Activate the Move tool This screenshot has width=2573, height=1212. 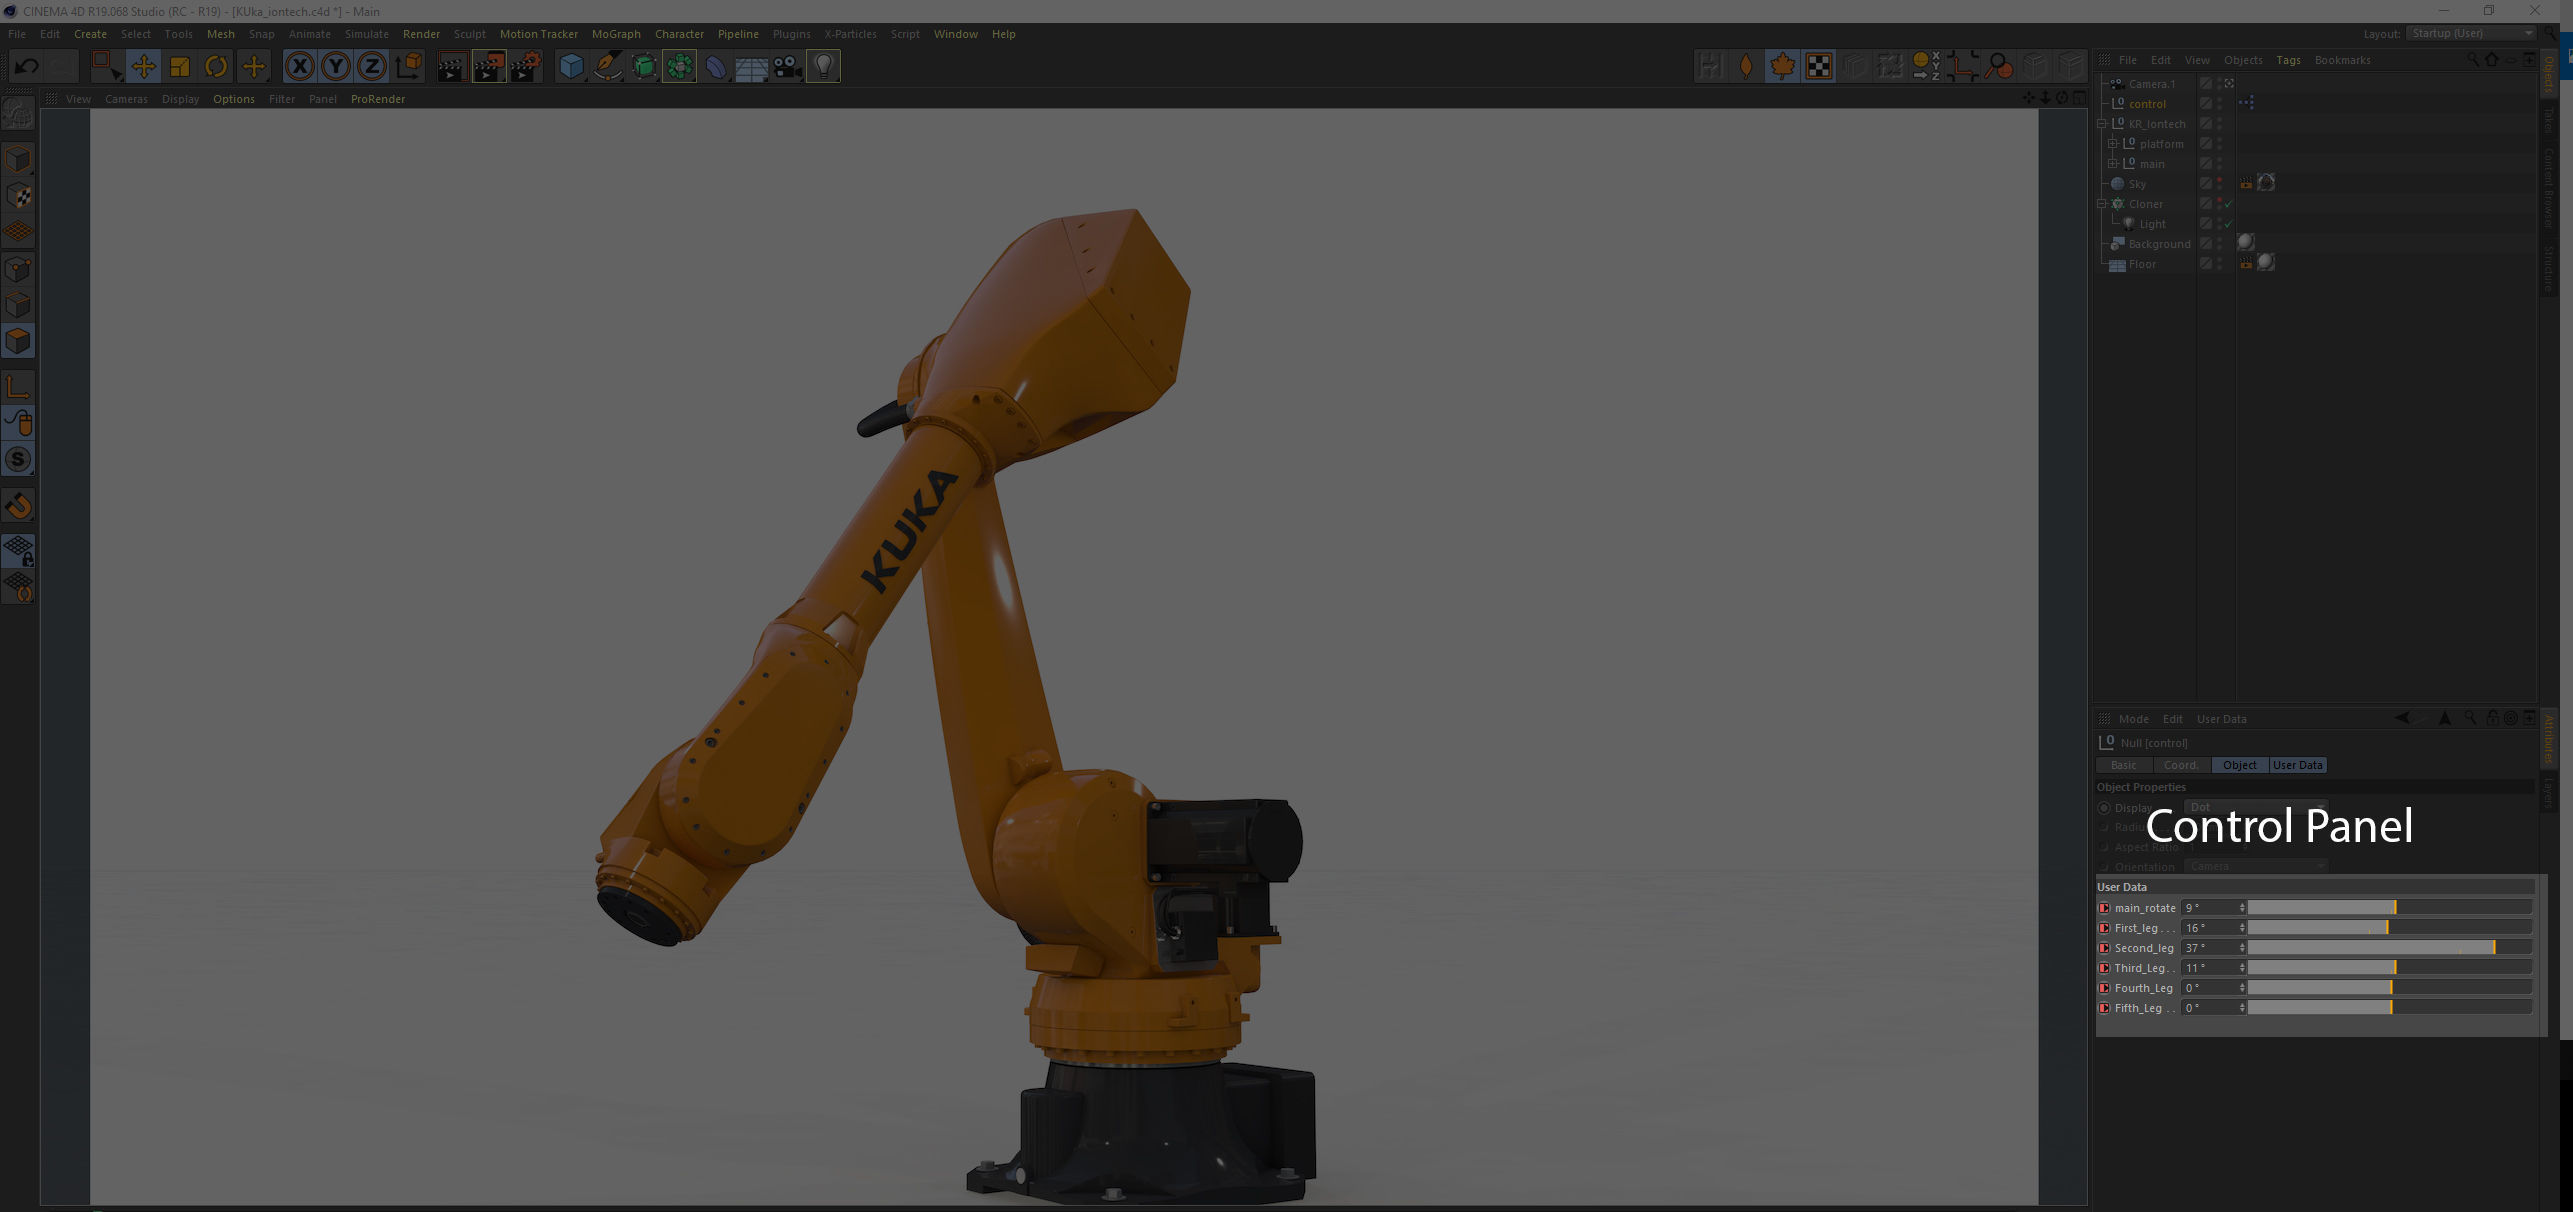(143, 67)
